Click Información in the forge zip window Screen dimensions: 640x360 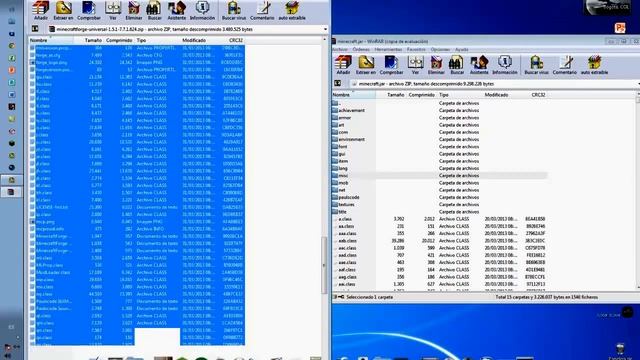202,10
